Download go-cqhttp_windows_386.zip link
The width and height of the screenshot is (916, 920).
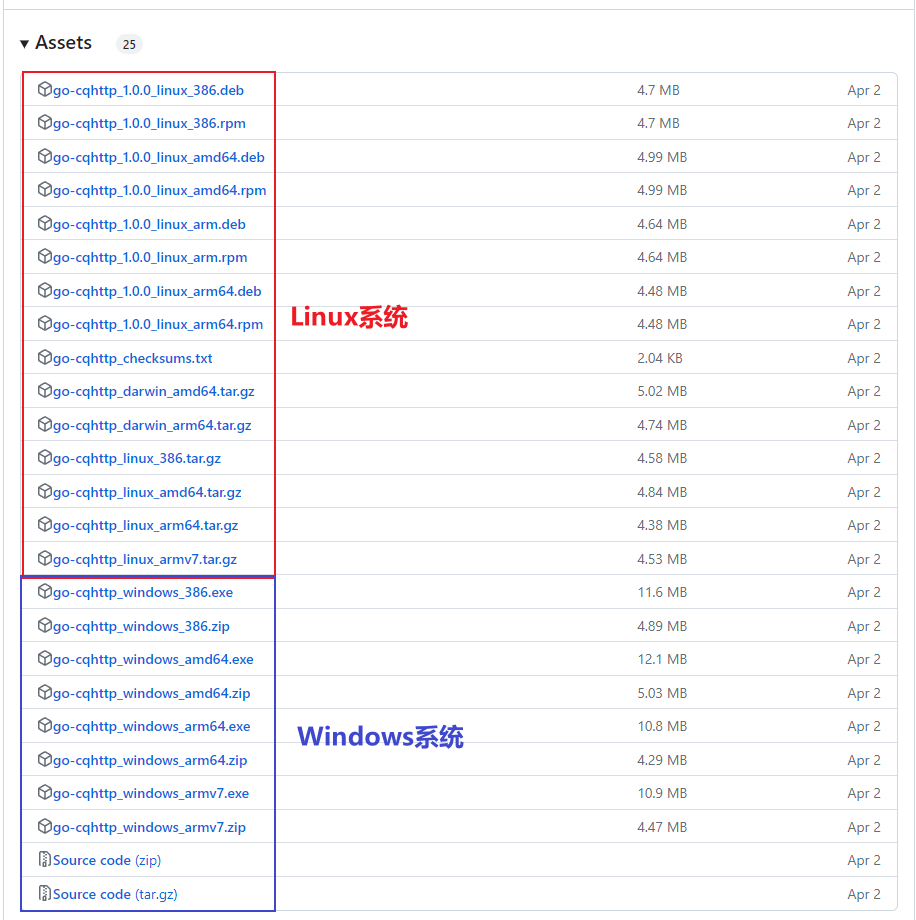pos(141,627)
